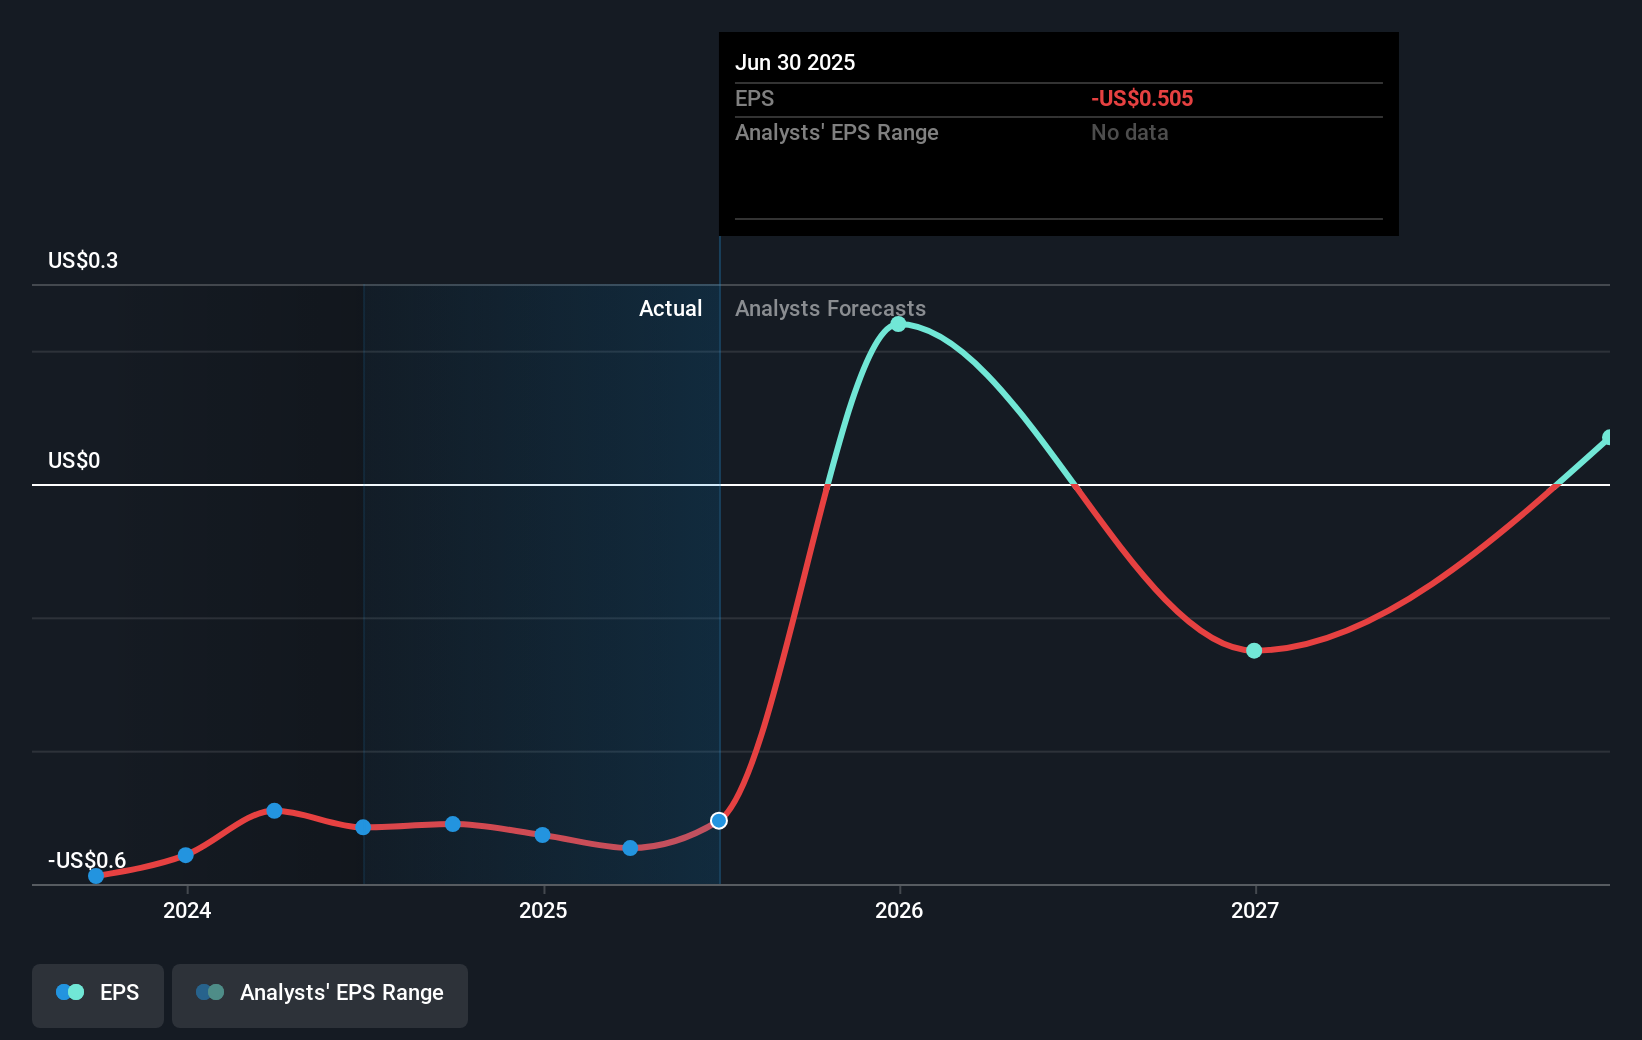Click the Jun 30 2025 tooltip date
This screenshot has height=1040, width=1642.
coord(795,63)
